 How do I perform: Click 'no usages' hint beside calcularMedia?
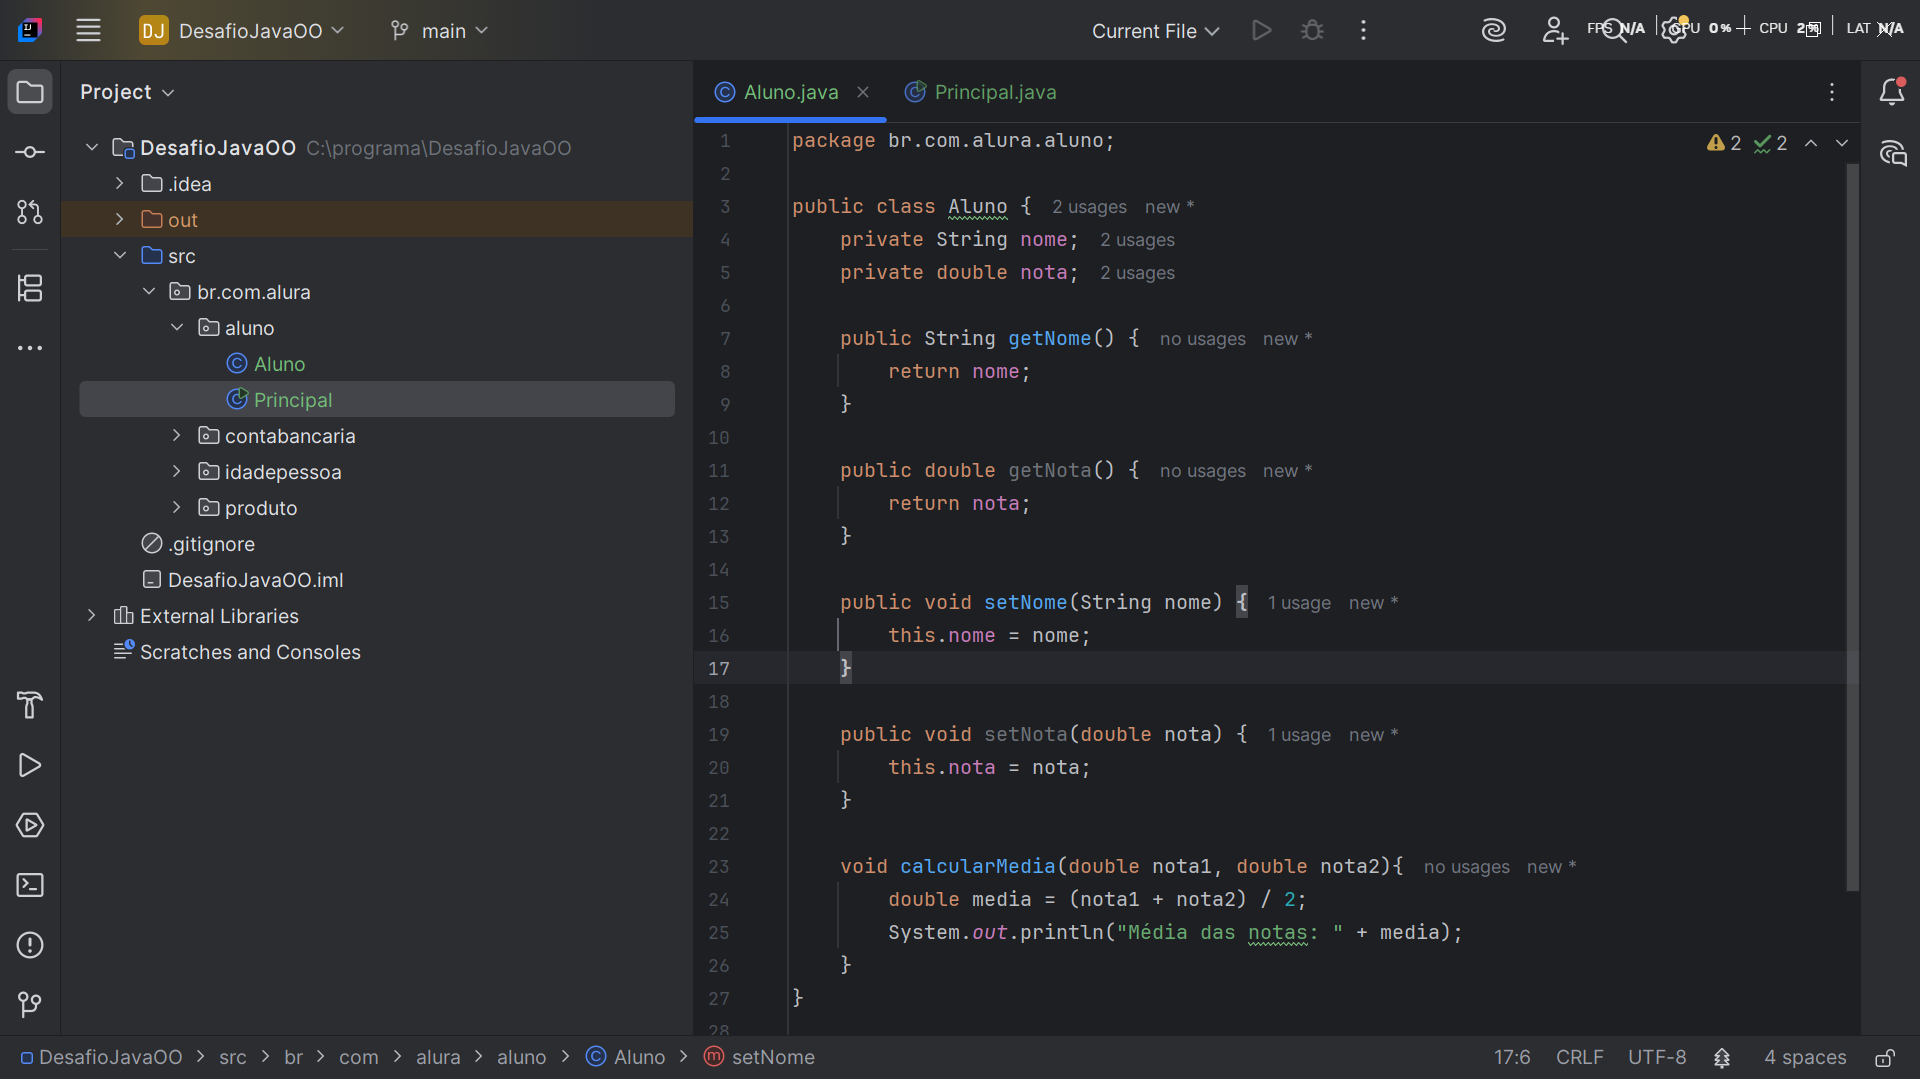pyautogui.click(x=1466, y=867)
